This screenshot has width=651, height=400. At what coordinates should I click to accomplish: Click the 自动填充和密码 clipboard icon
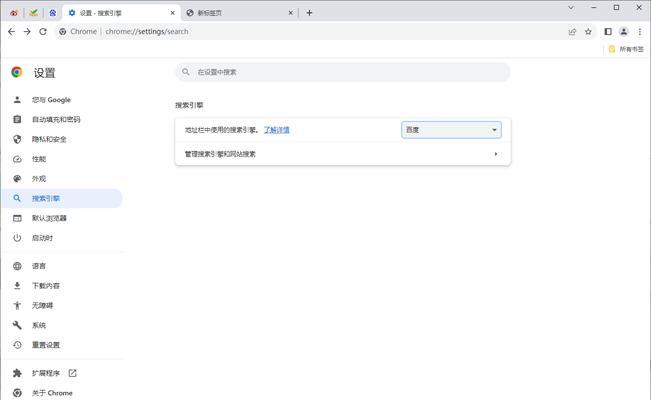[x=17, y=120]
